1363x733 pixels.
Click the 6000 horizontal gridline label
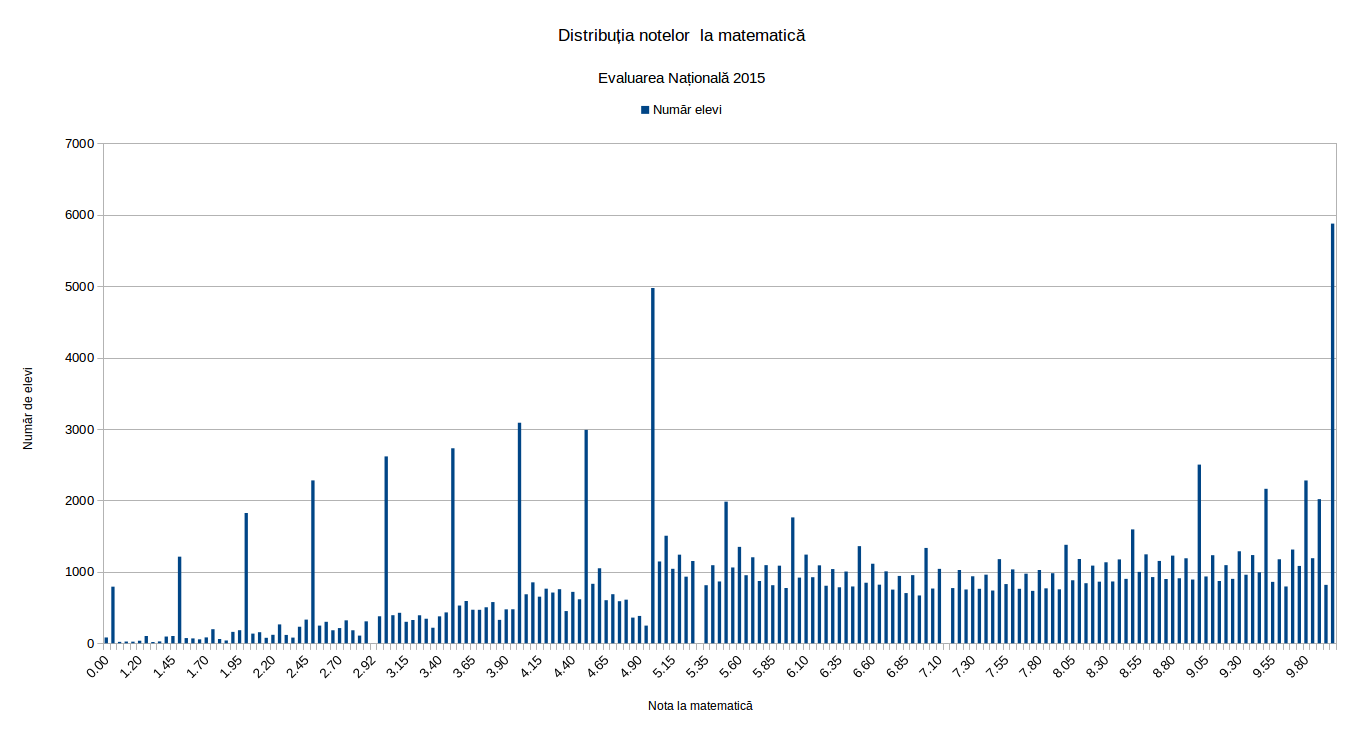(x=79, y=215)
